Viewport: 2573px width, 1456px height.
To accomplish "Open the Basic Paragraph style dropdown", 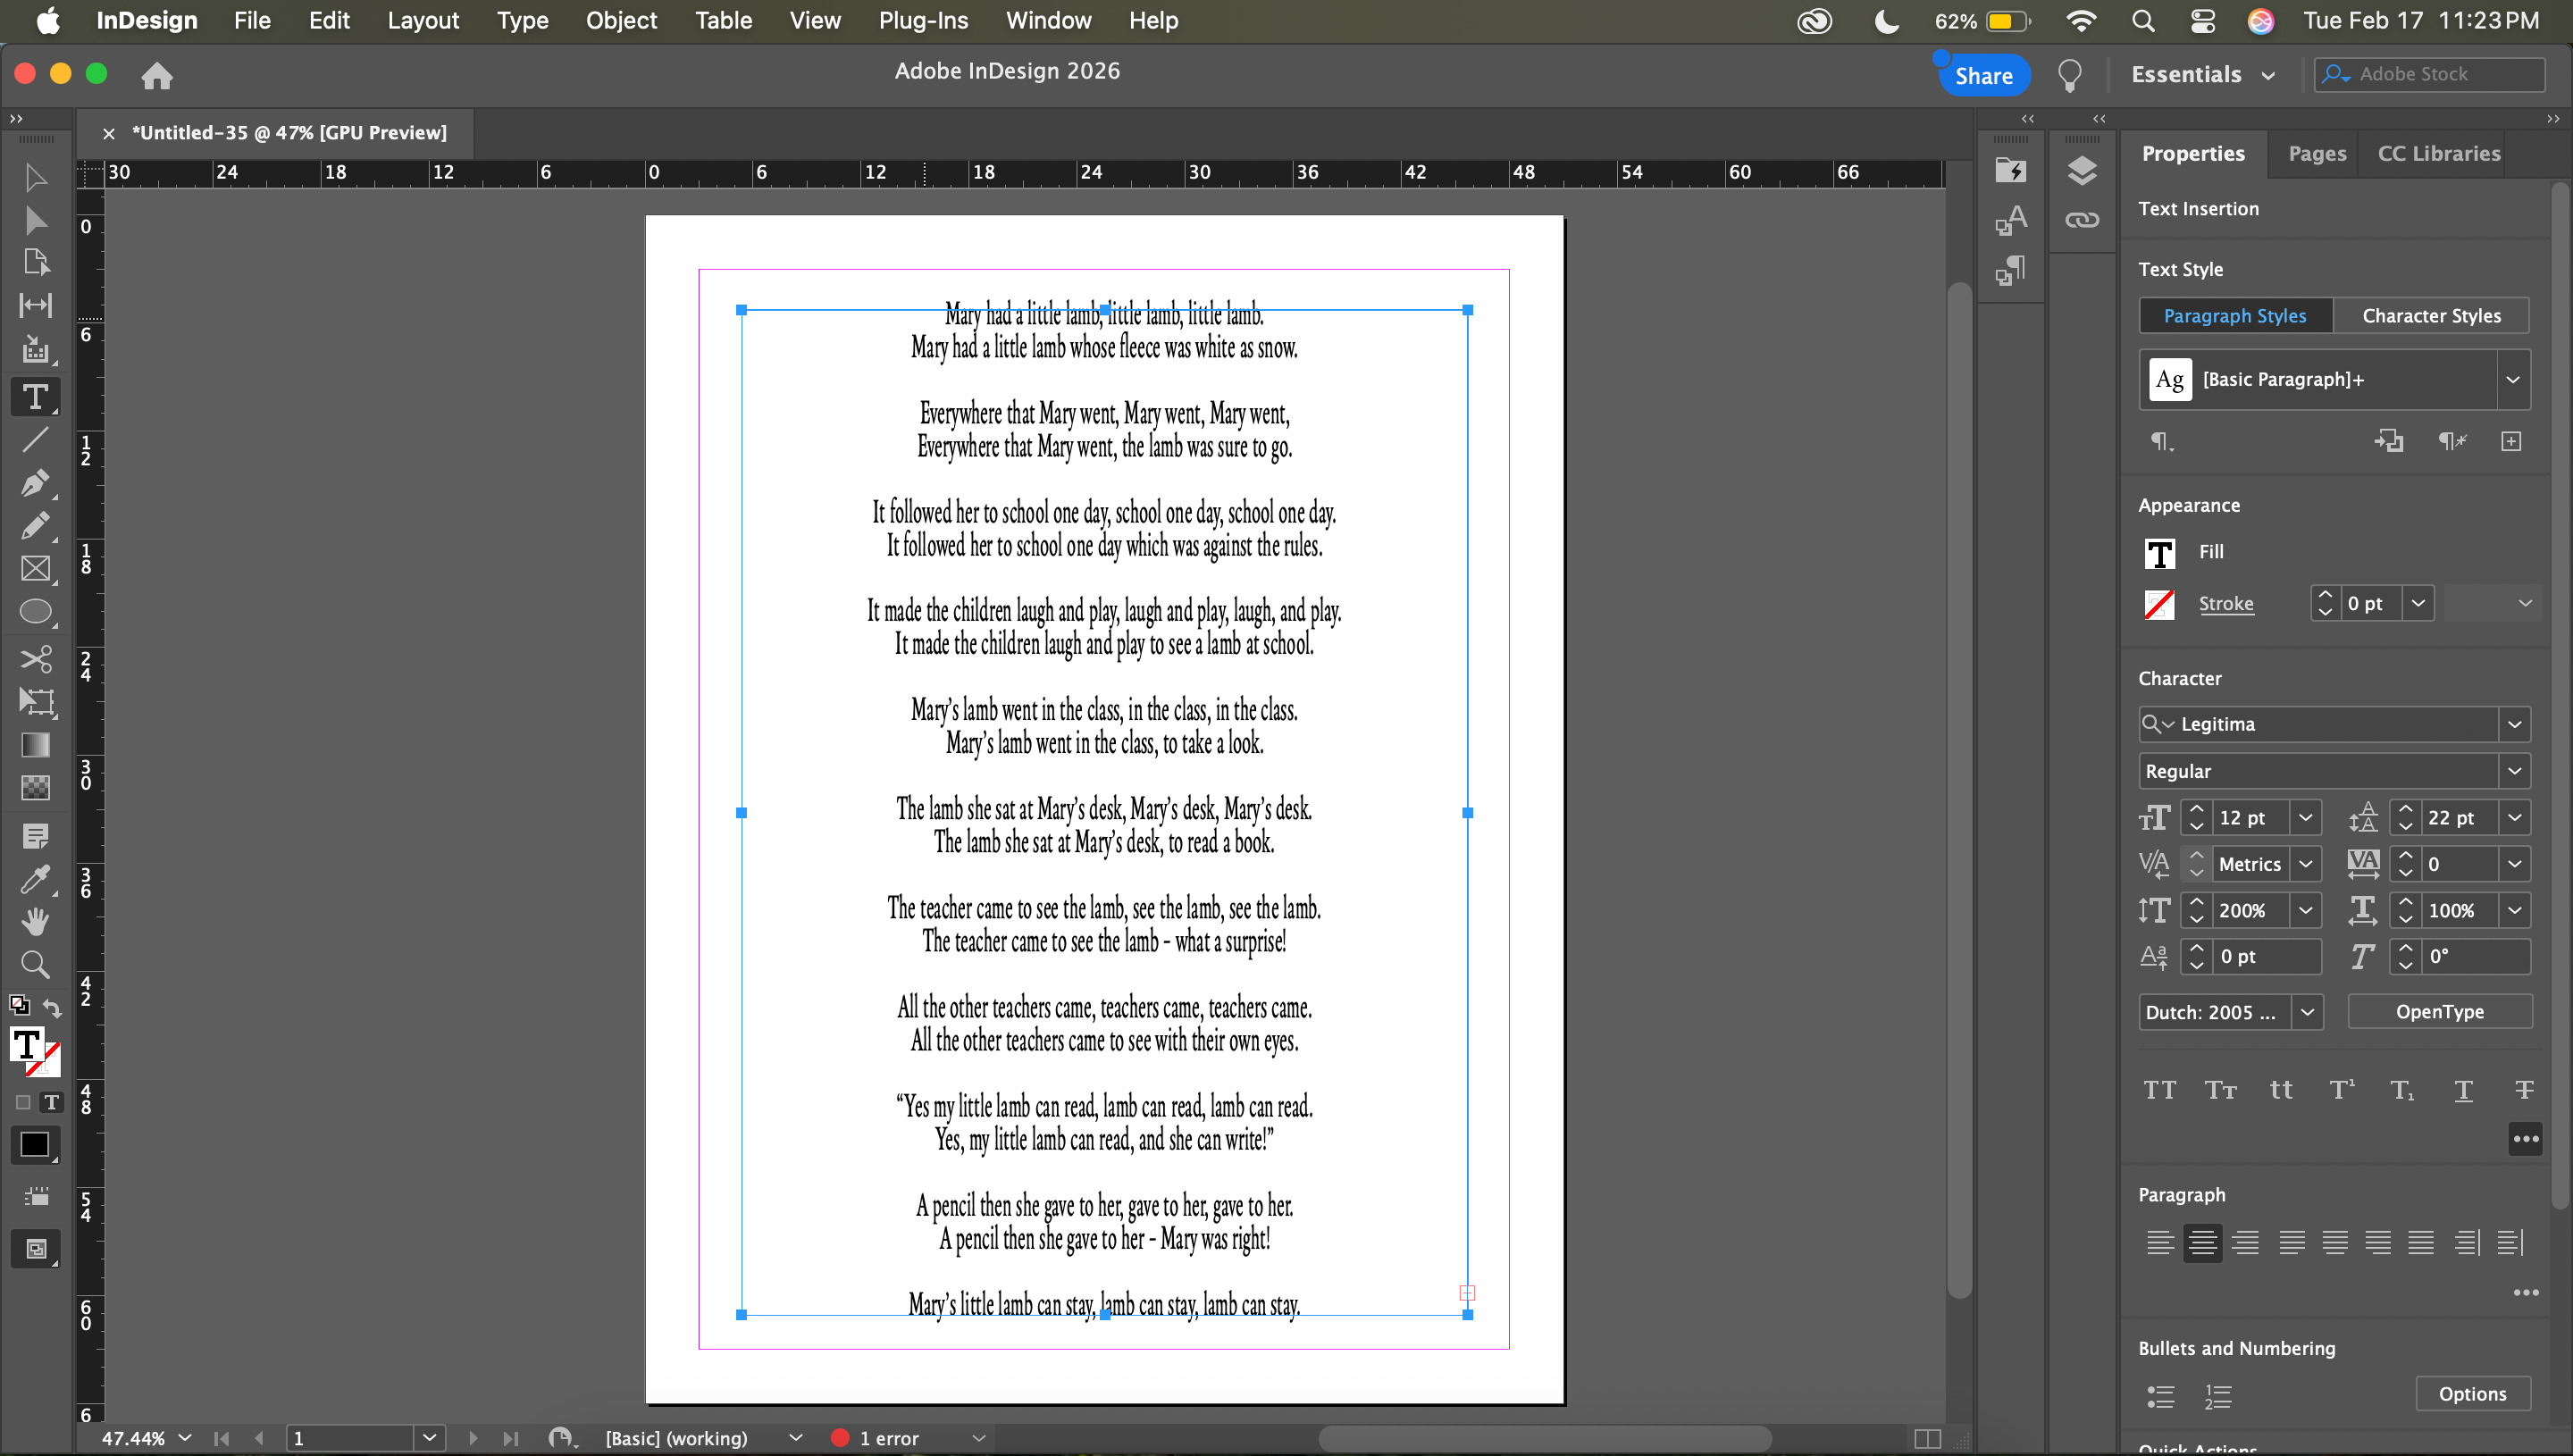I will coord(2512,380).
